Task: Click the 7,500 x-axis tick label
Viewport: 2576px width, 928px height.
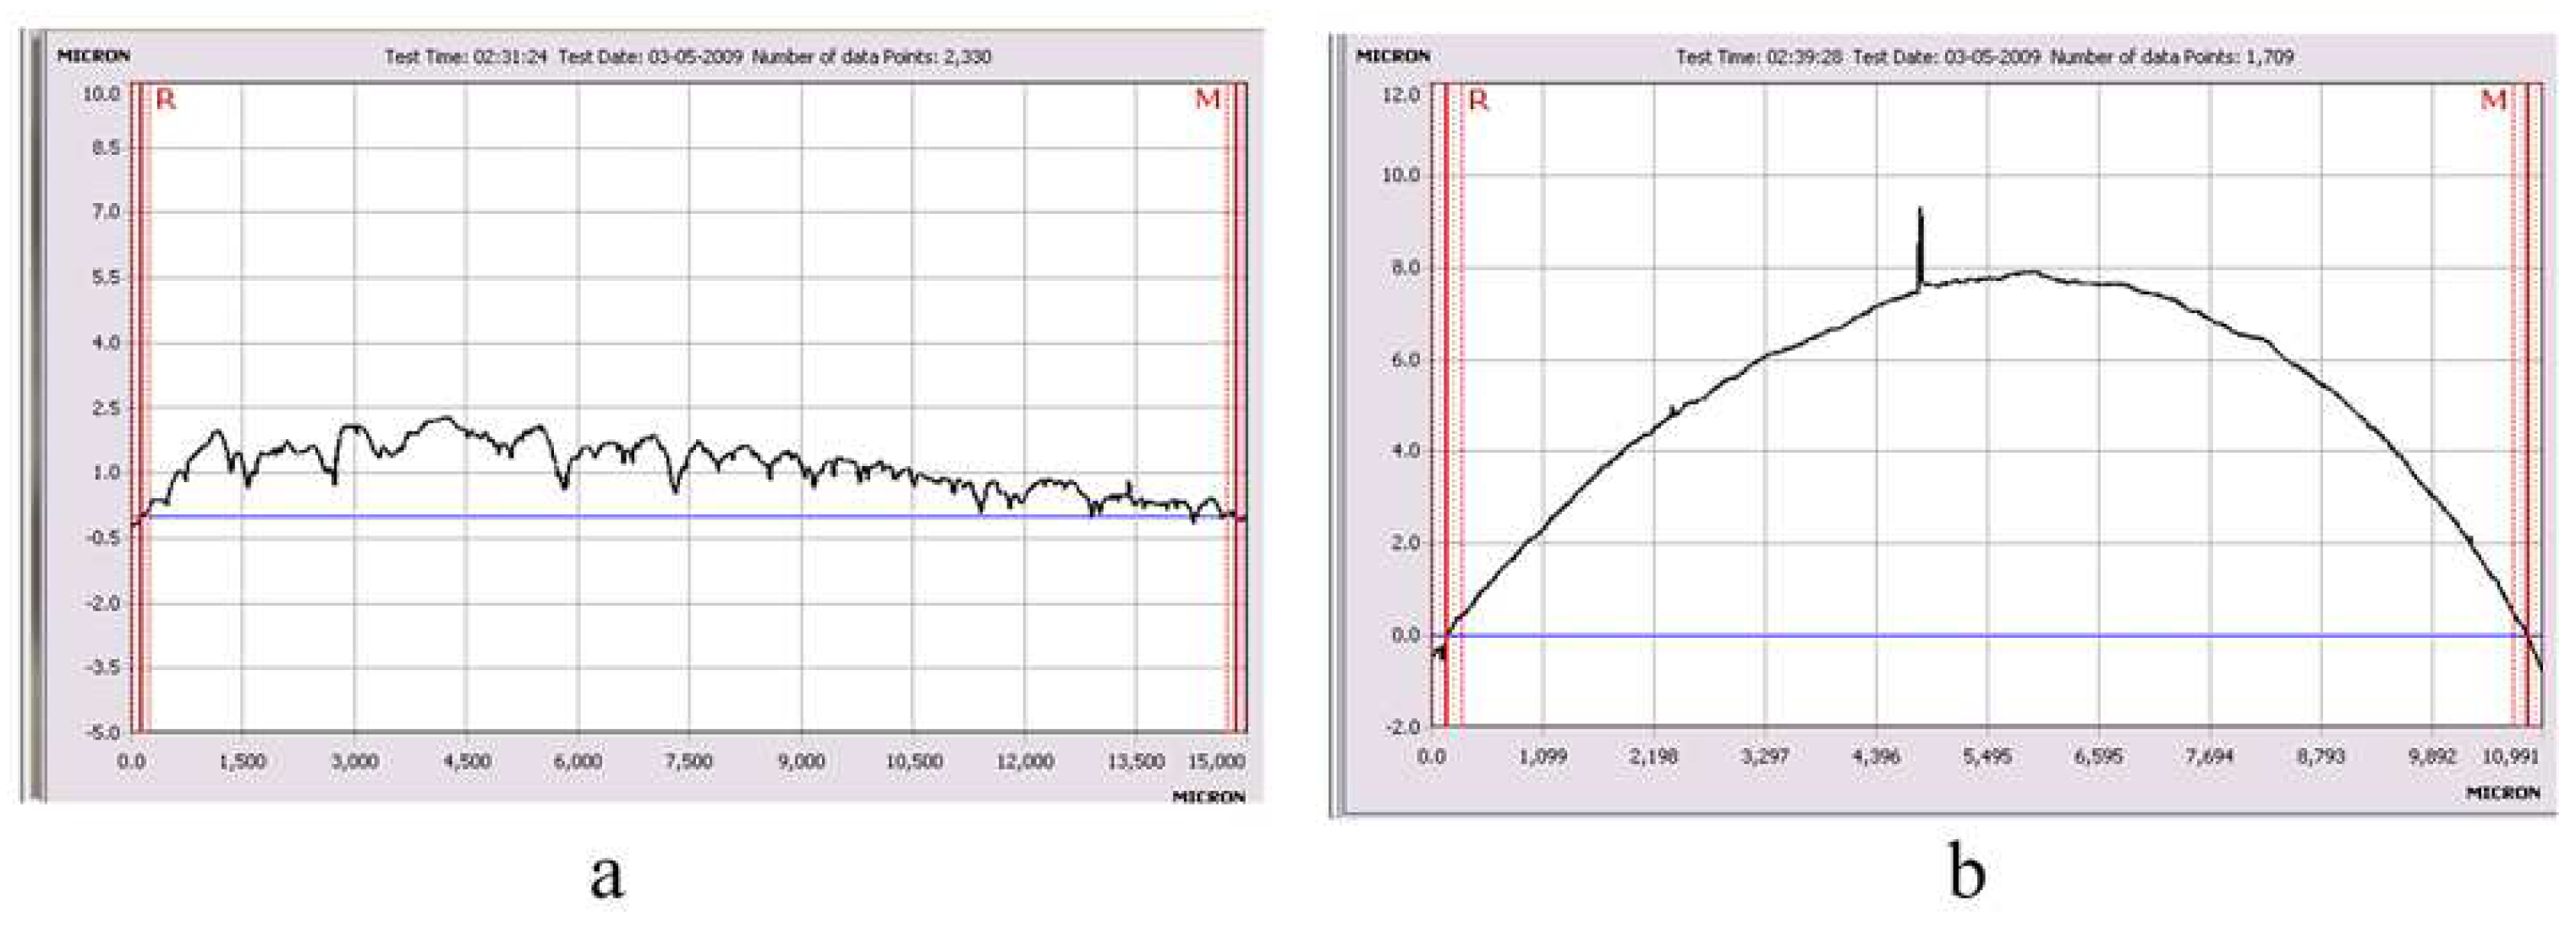Action: [x=689, y=762]
